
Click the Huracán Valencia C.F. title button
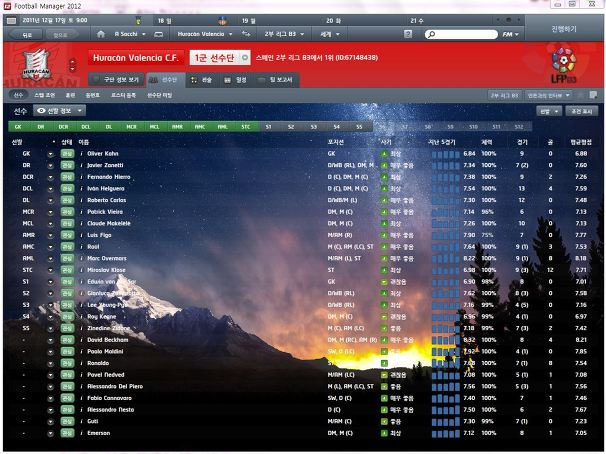point(136,58)
